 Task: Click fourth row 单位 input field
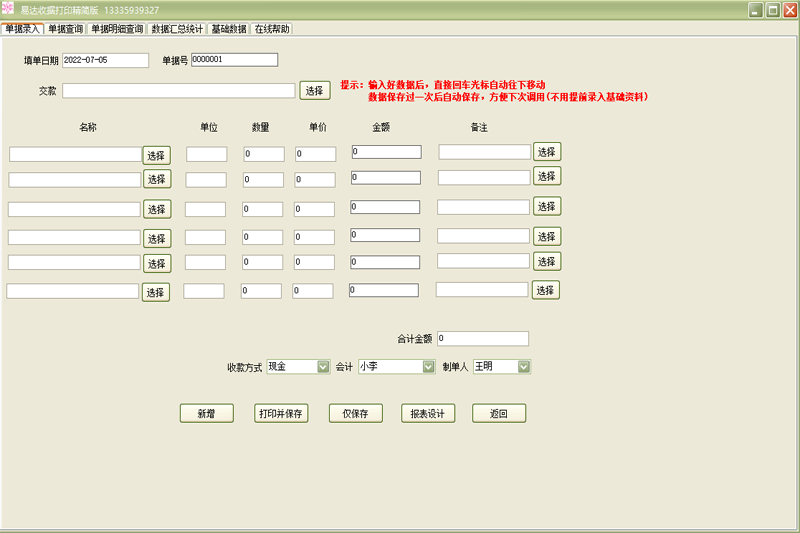tap(205, 237)
